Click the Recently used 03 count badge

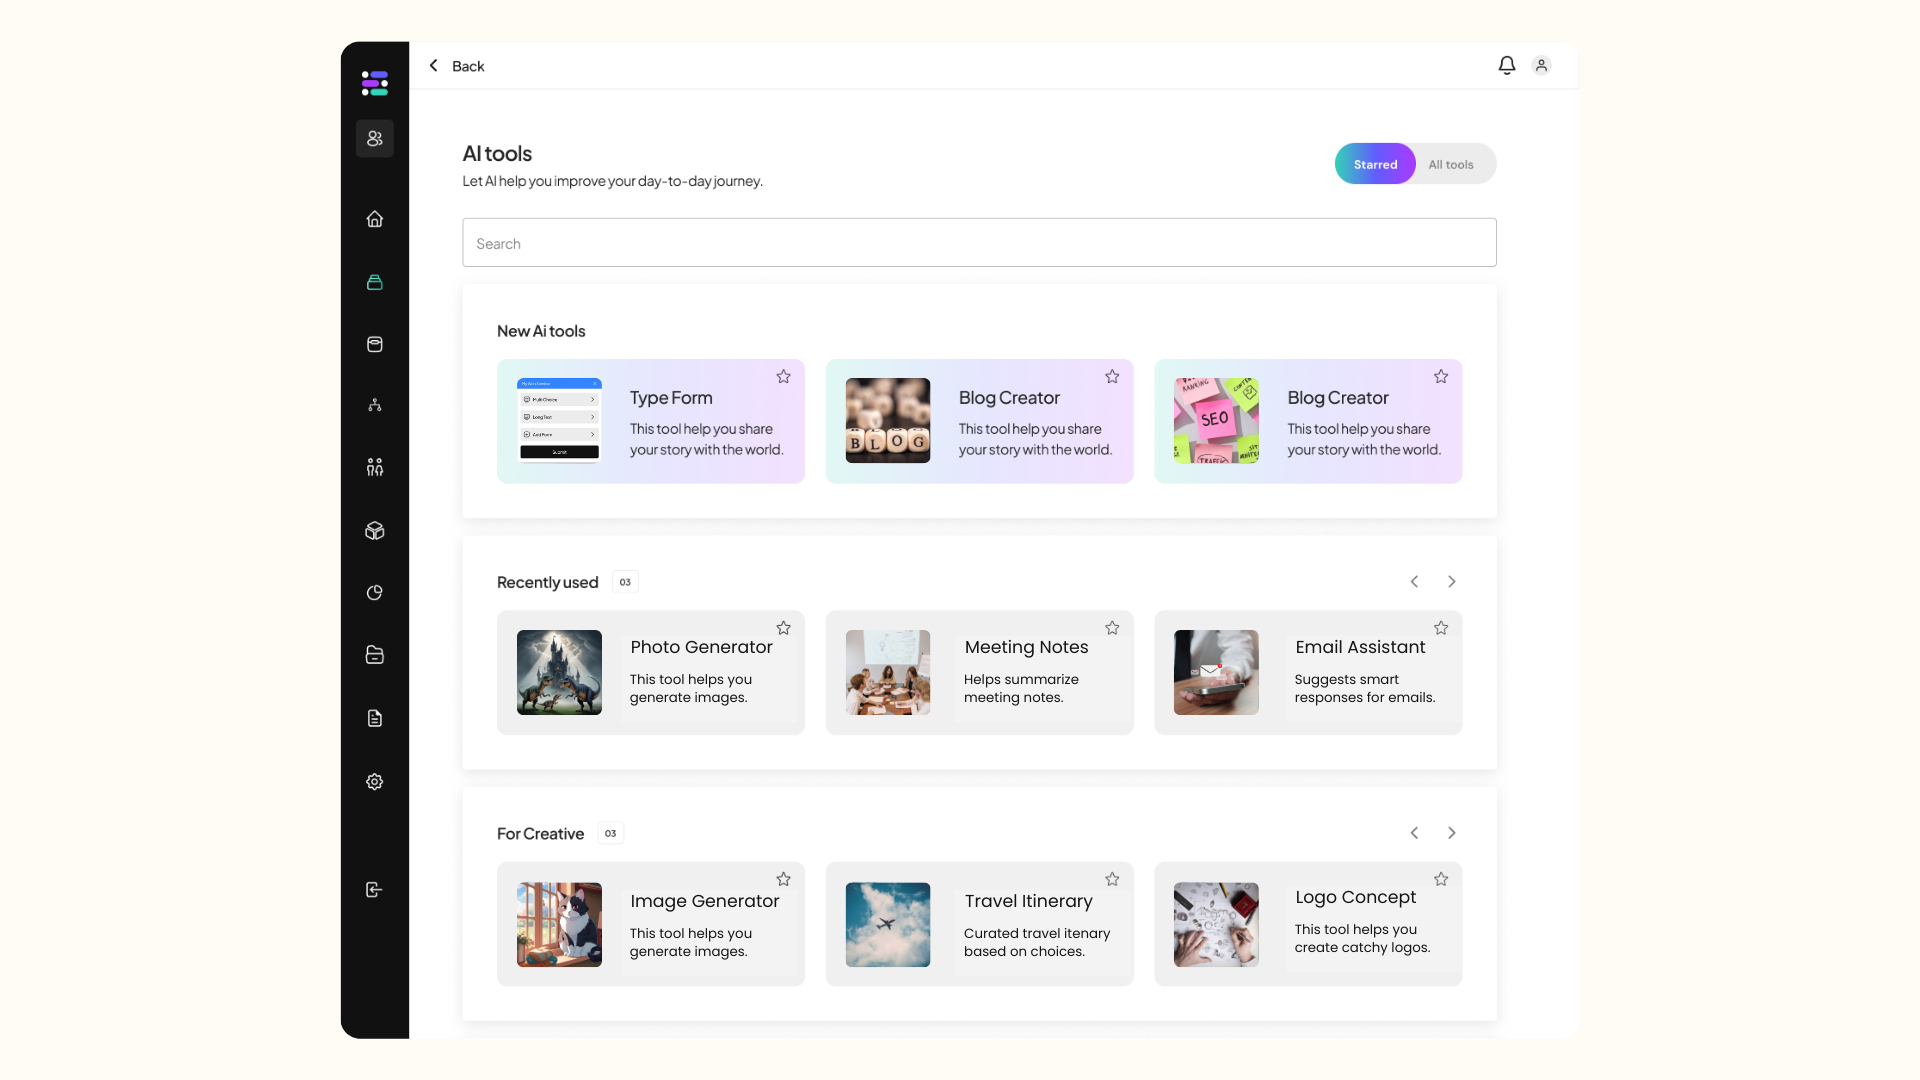pos(625,582)
